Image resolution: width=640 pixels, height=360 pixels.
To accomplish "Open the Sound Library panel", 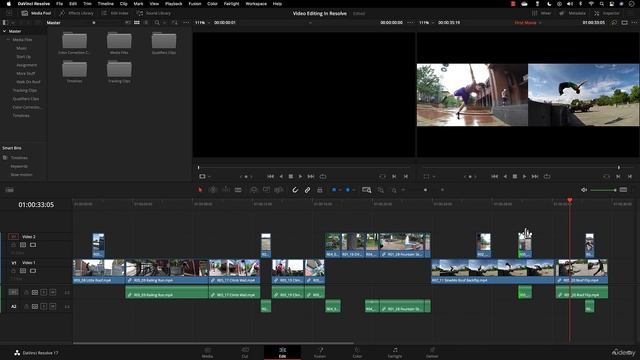I will click(x=154, y=13).
